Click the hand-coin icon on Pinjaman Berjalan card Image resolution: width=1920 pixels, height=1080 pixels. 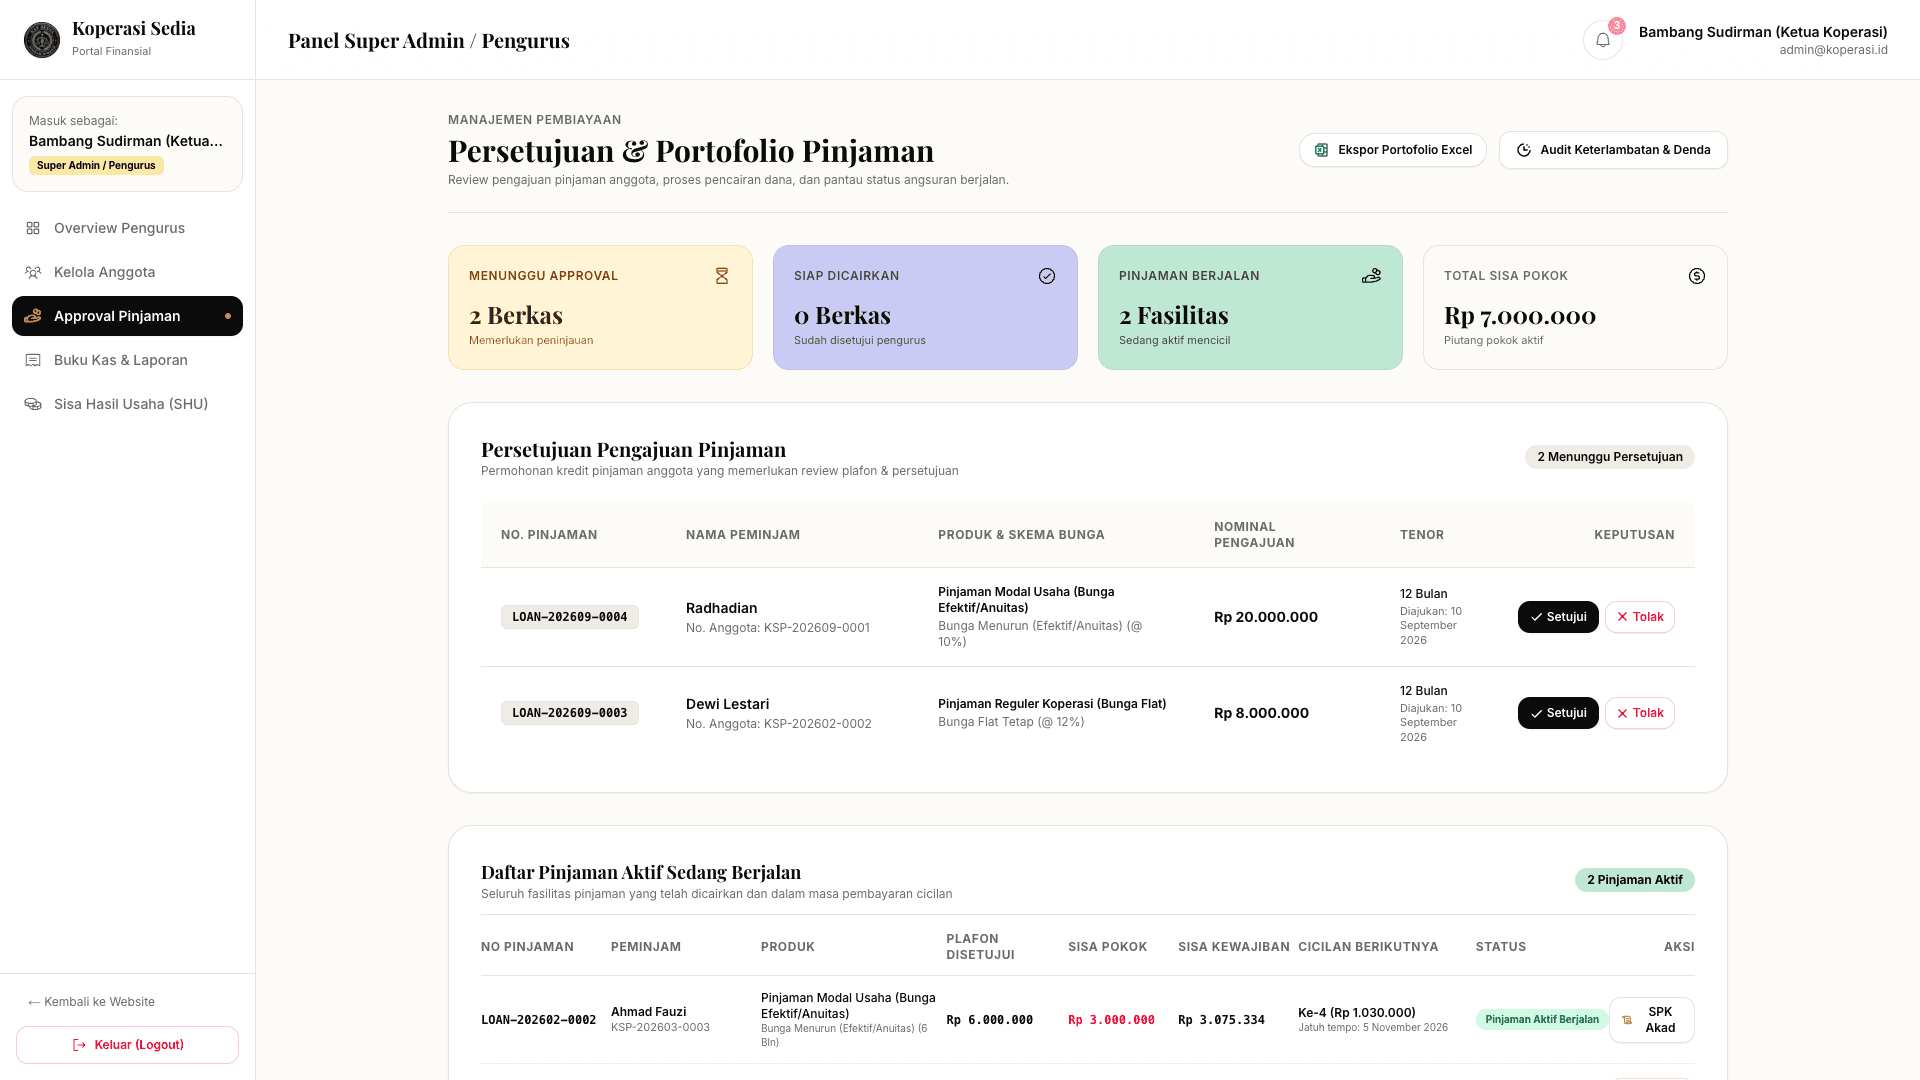point(1371,276)
